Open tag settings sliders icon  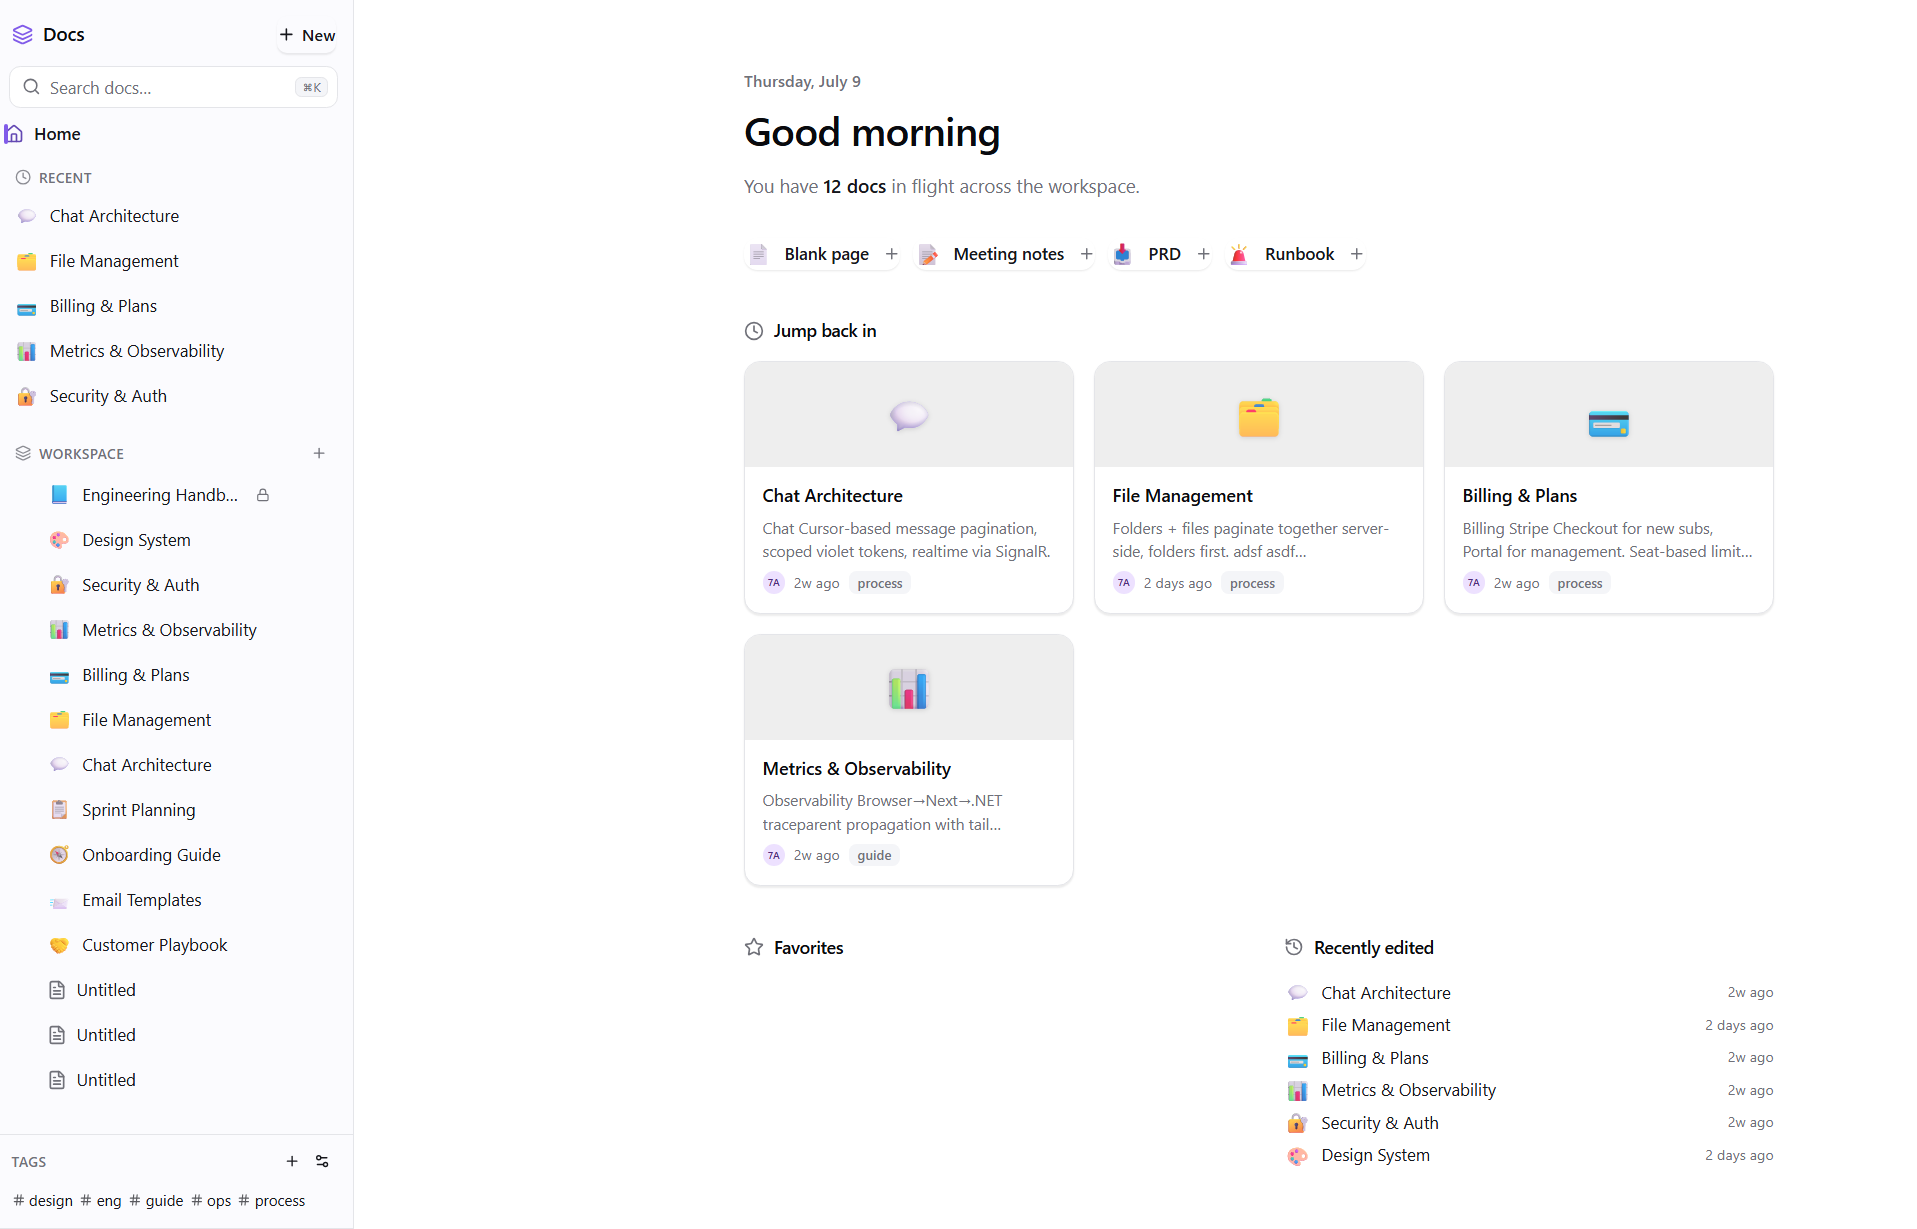point(322,1161)
